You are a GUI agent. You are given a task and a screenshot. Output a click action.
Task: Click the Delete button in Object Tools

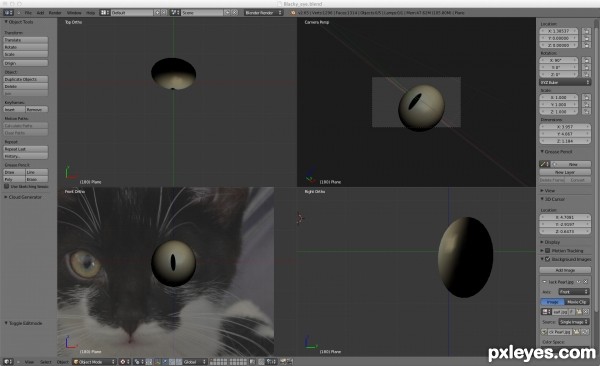tap(26, 87)
